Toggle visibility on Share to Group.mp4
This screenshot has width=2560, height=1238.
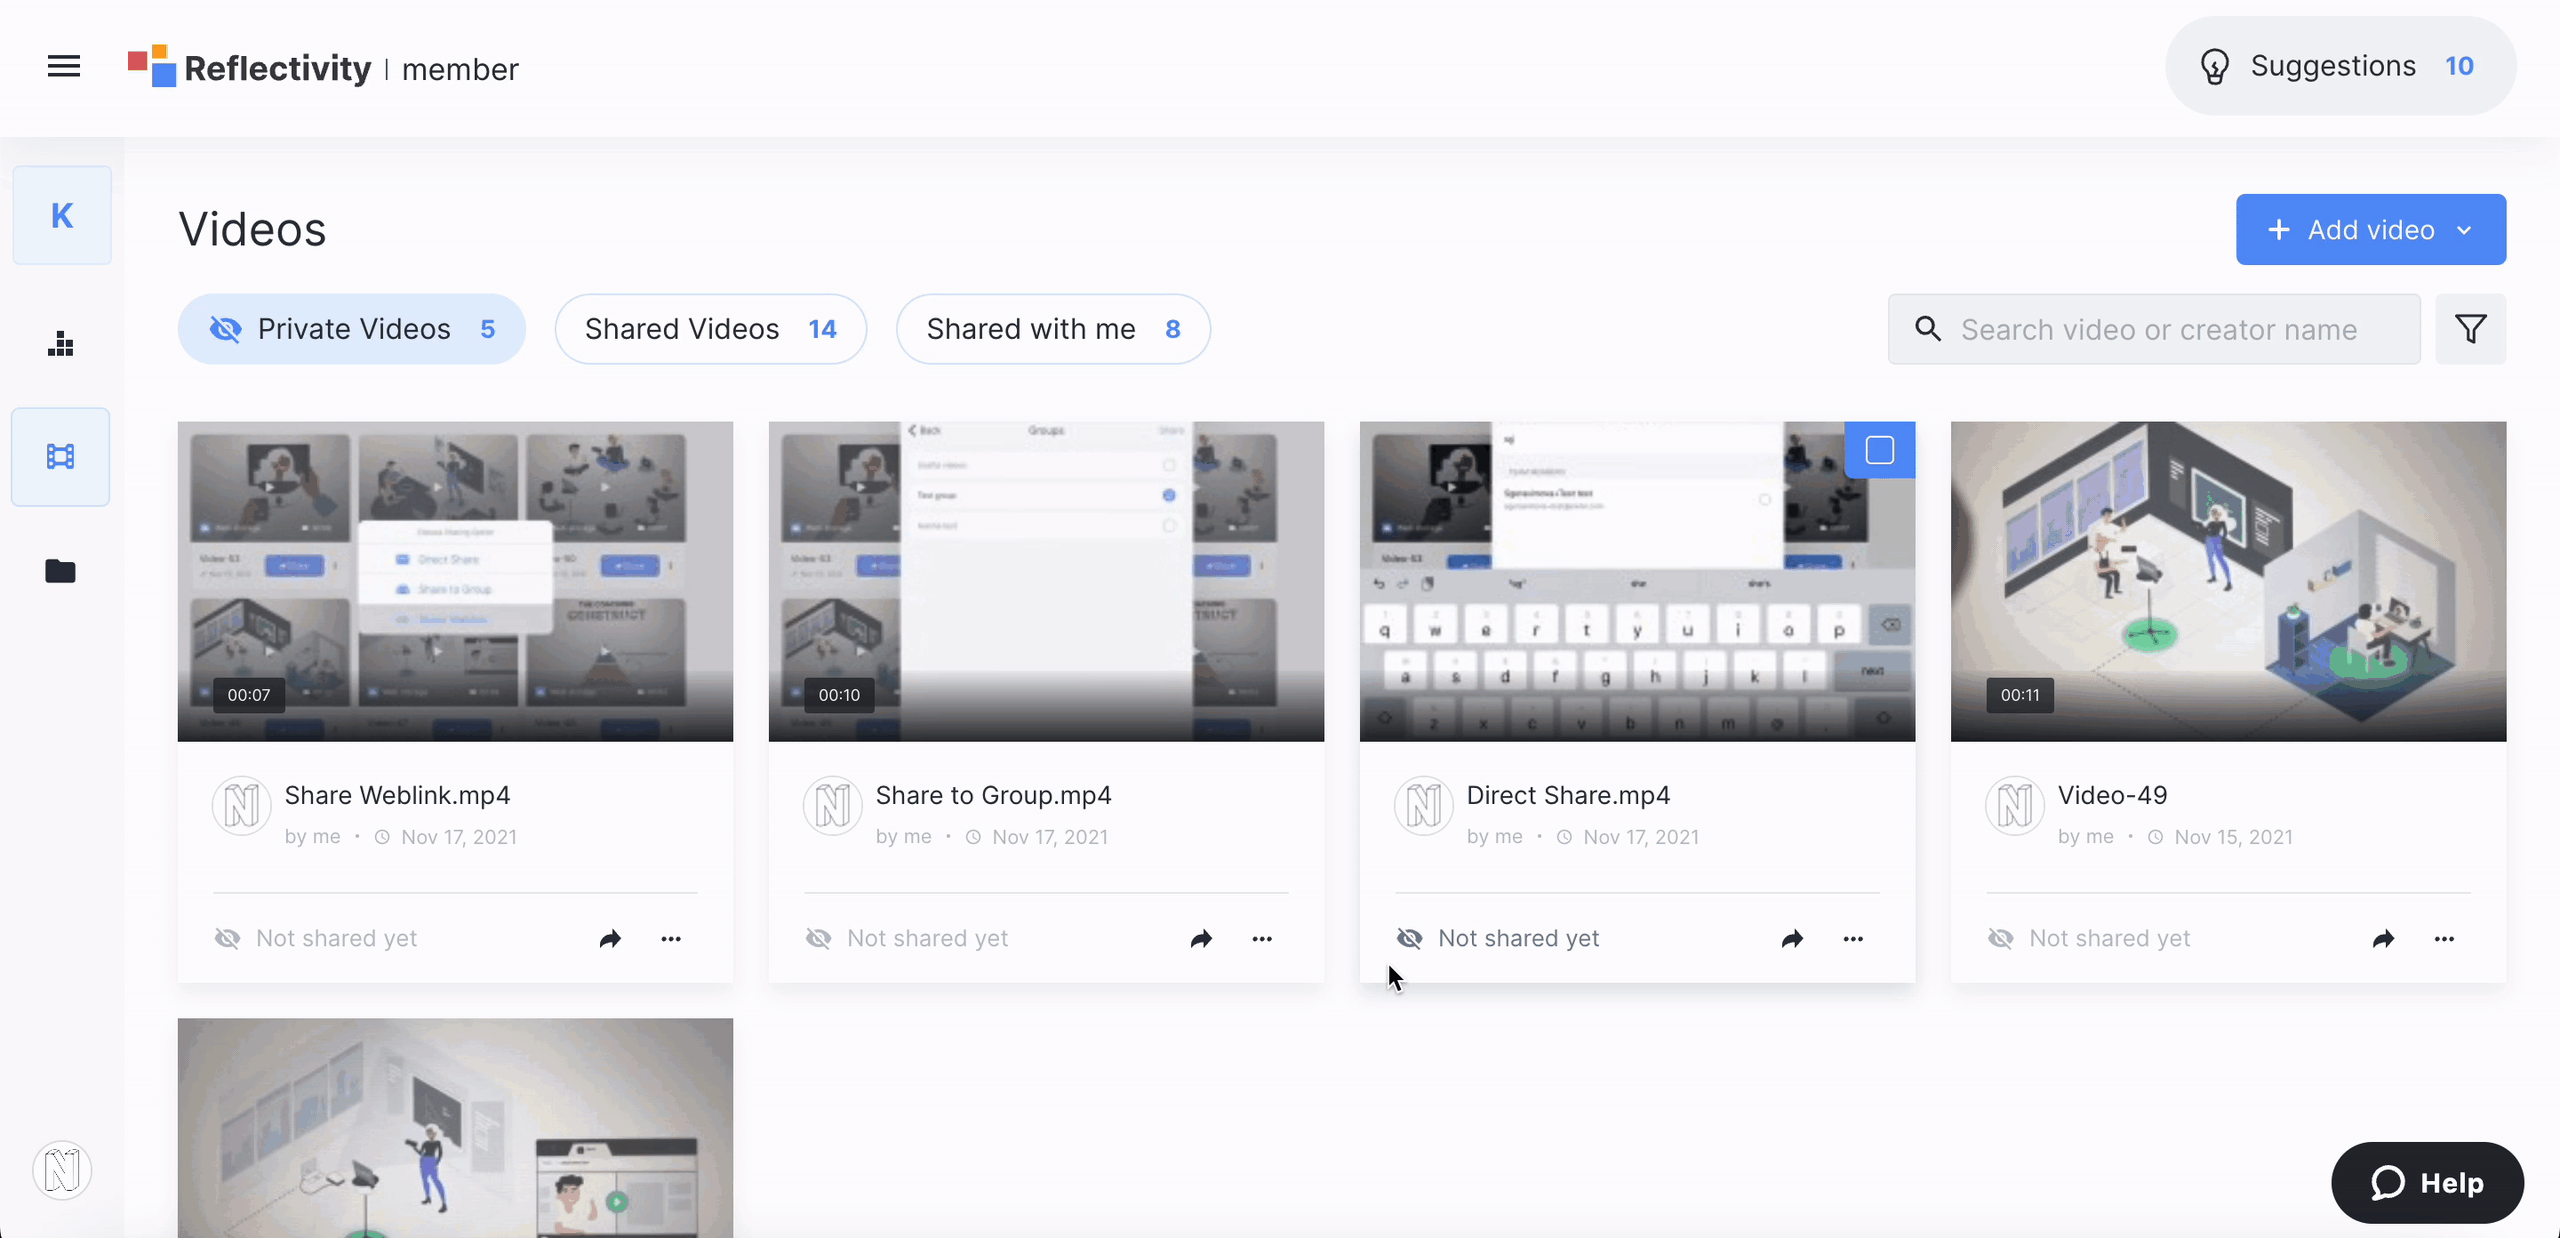pos(820,937)
